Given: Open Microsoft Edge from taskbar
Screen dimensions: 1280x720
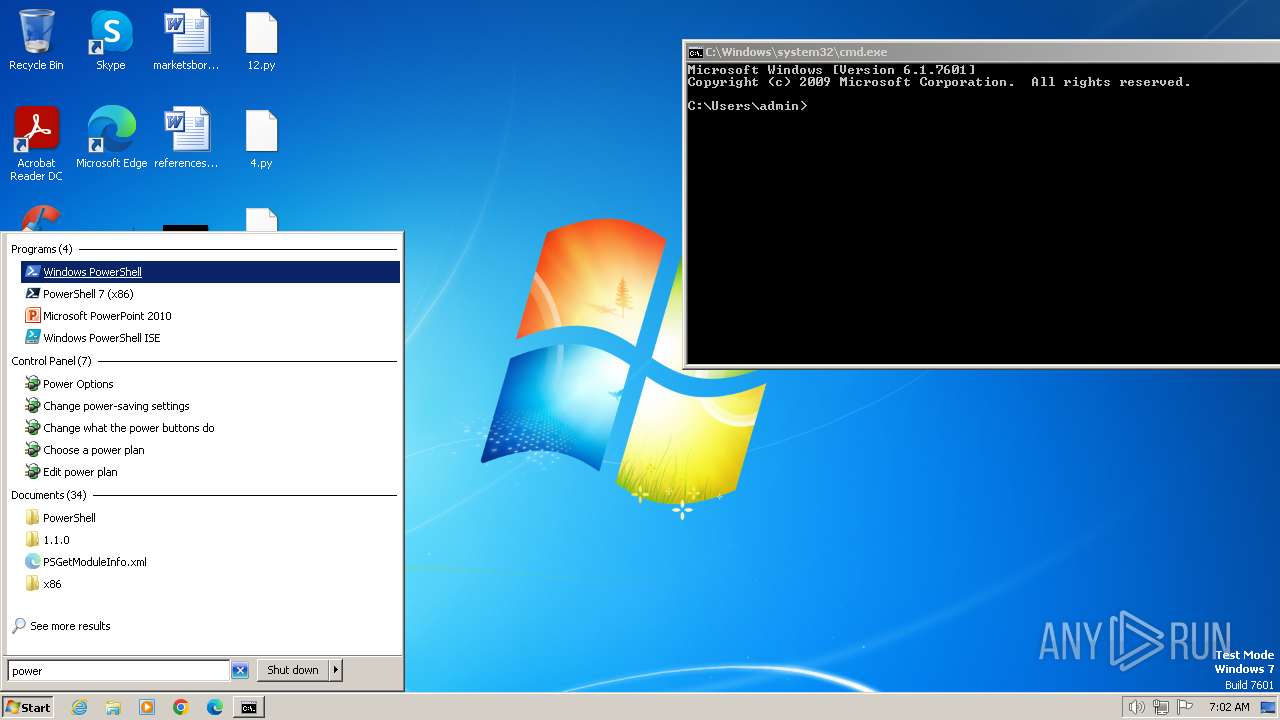Looking at the screenshot, I should pos(215,707).
